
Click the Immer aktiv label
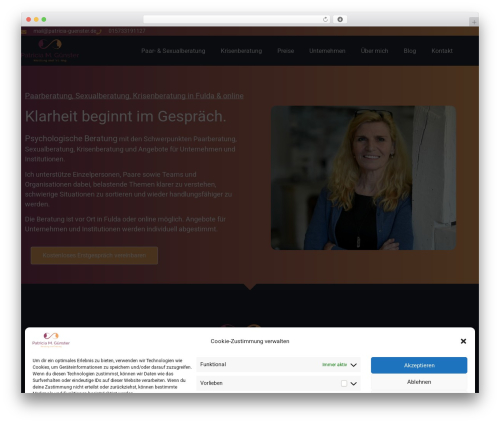click(x=334, y=365)
